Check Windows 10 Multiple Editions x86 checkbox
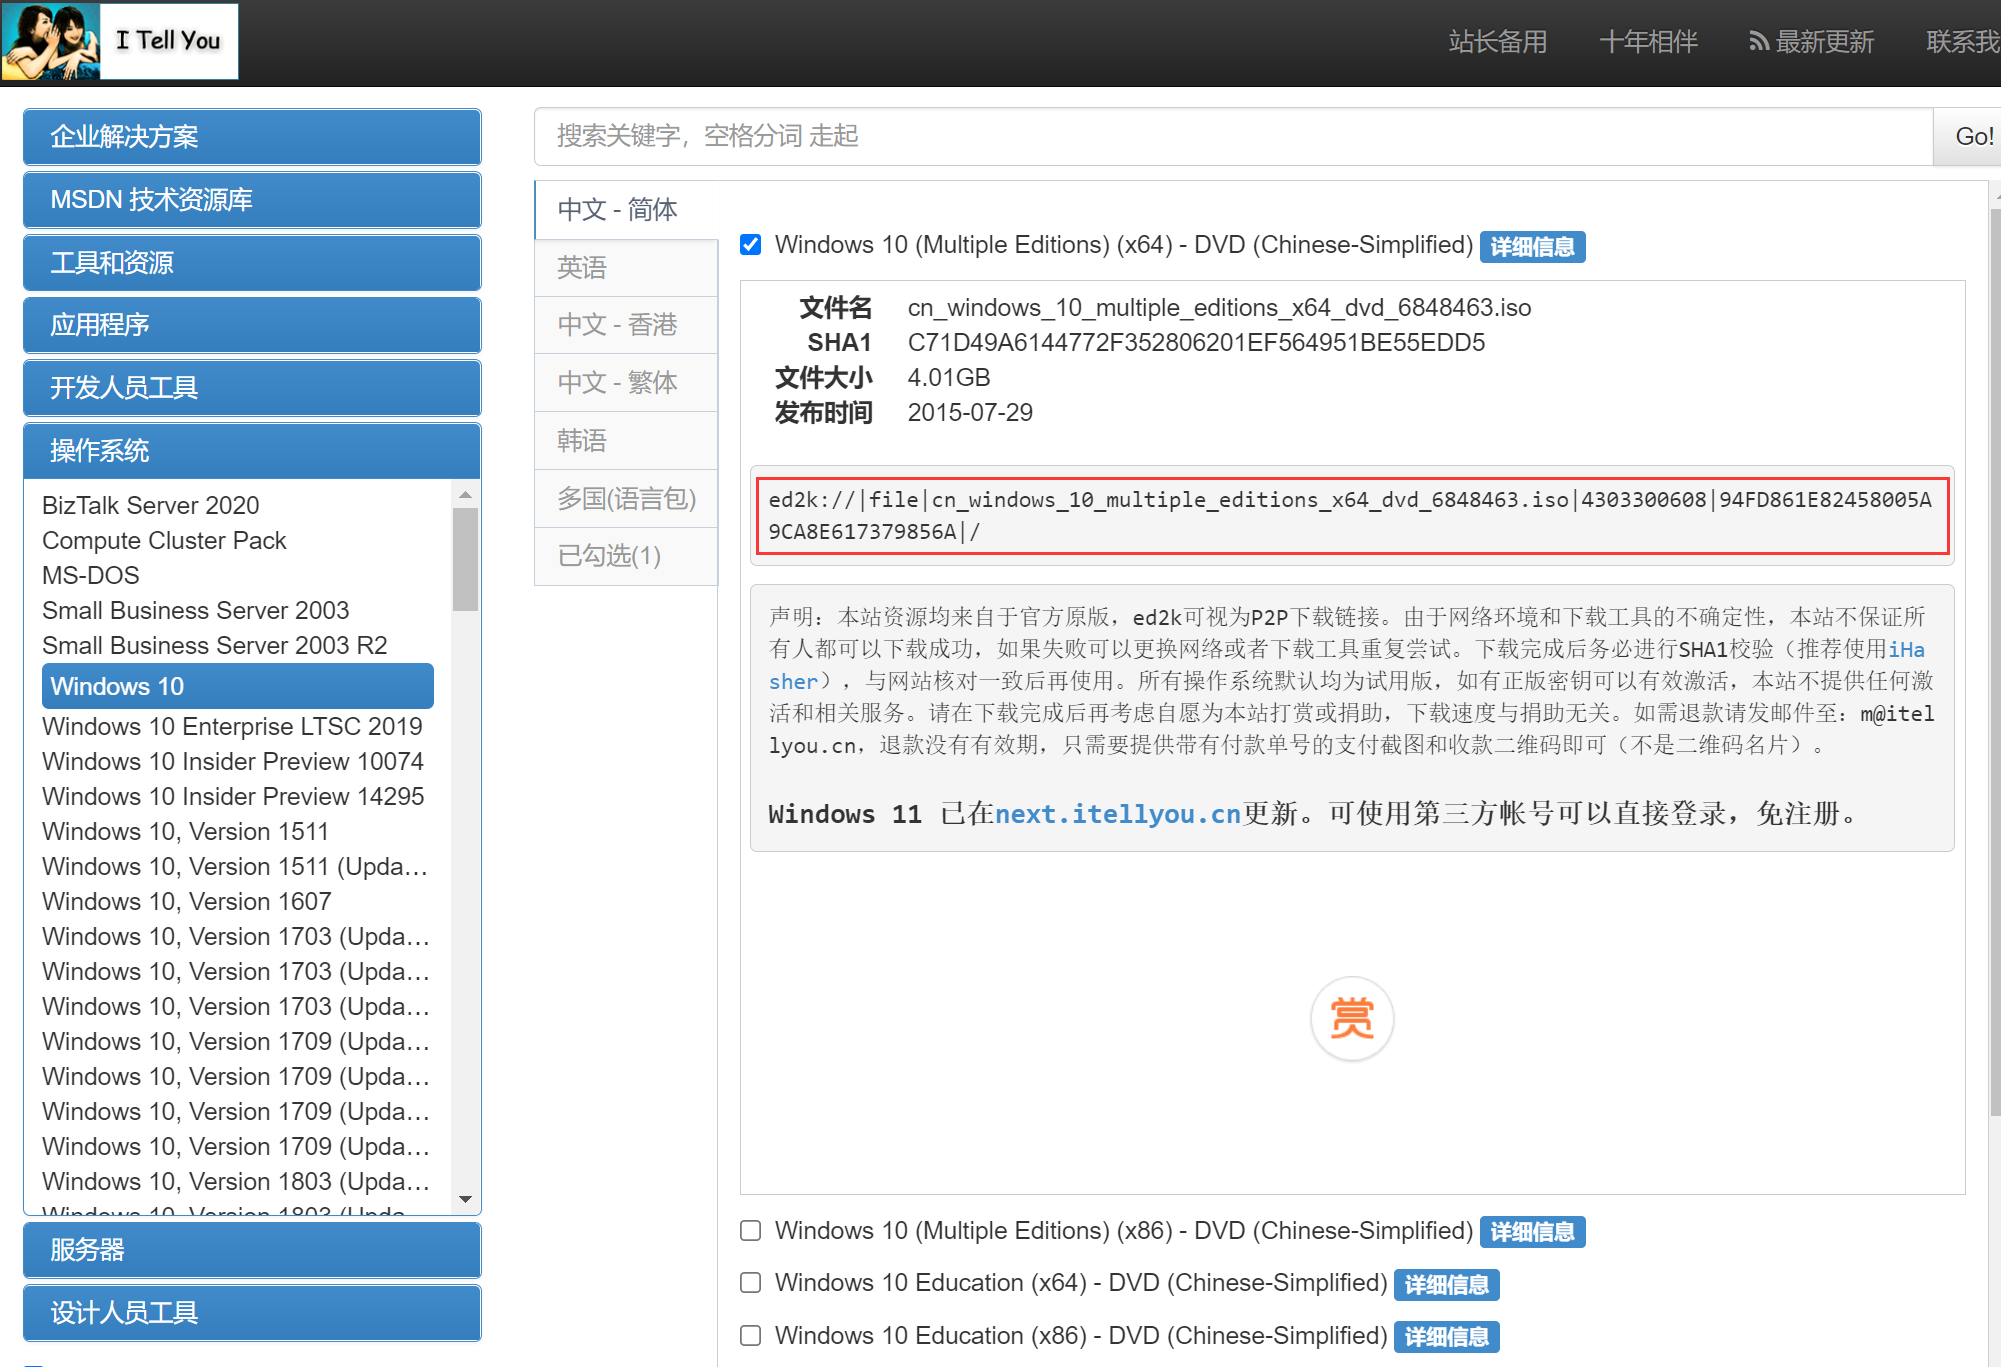This screenshot has width=2001, height=1367. (751, 1231)
